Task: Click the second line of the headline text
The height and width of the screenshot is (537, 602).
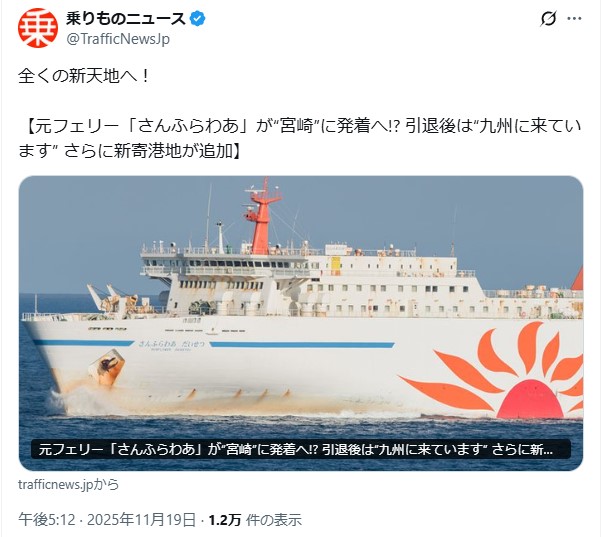Action: click(129, 151)
